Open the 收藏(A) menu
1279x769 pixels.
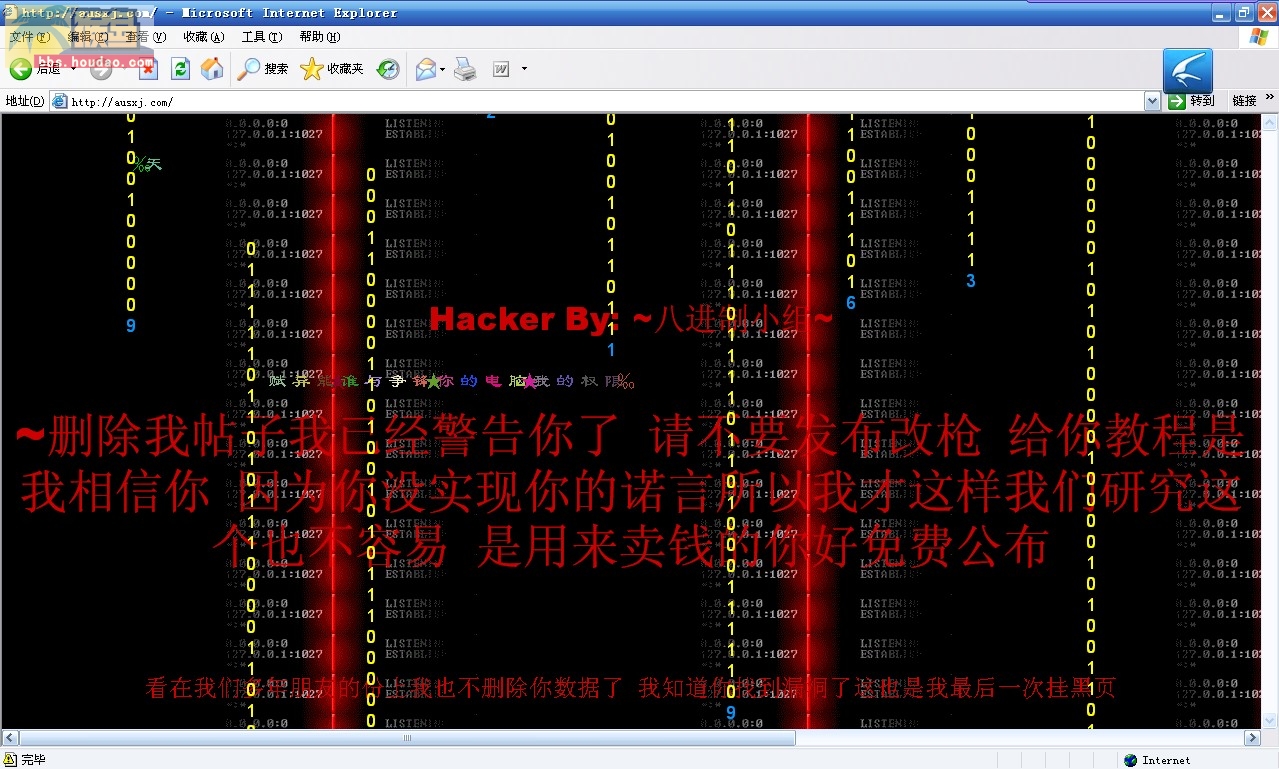[x=203, y=37]
